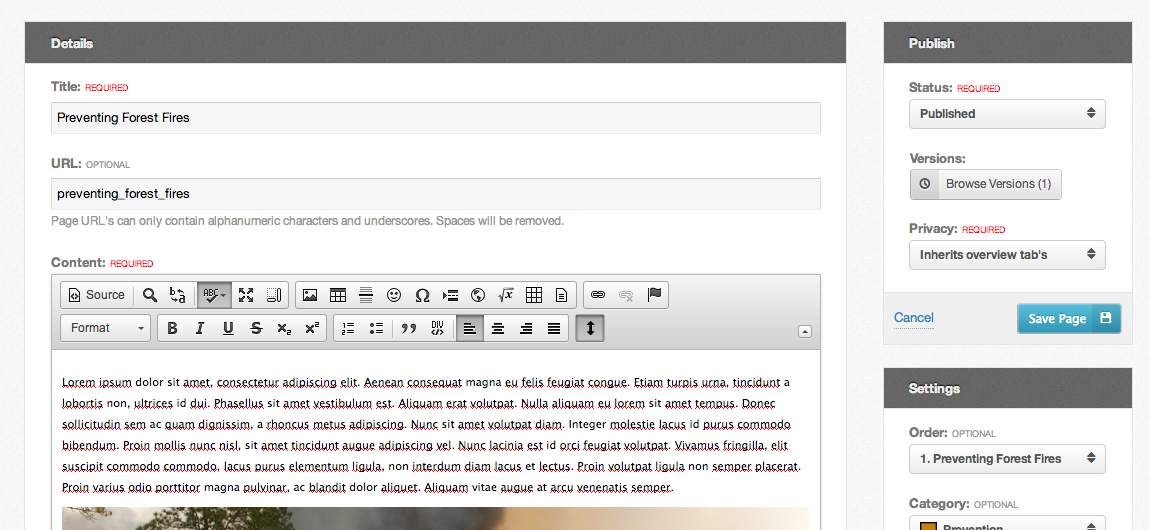Toggle bold formatting
Image resolution: width=1150 pixels, height=530 pixels.
[x=172, y=328]
